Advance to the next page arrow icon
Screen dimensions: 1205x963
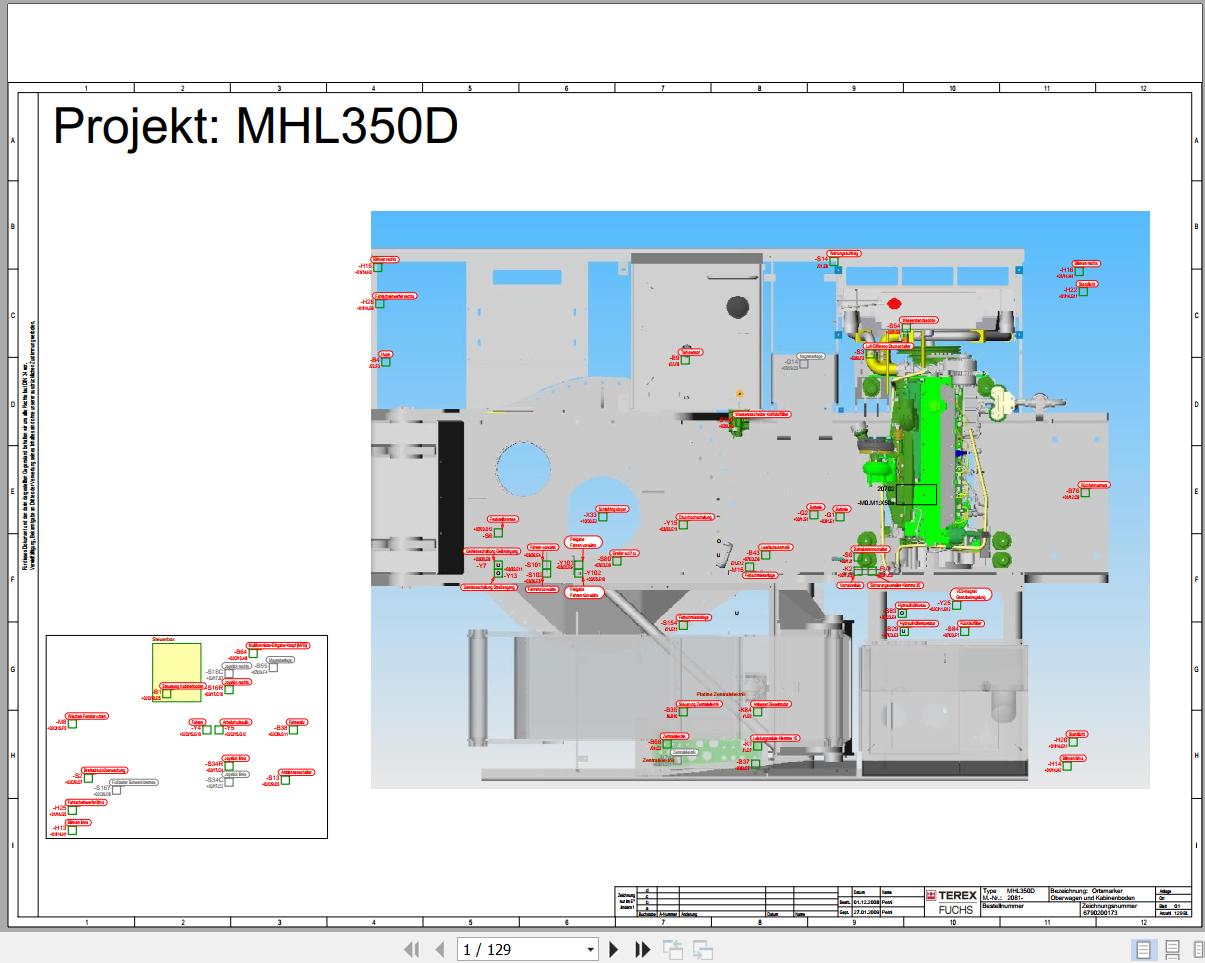pos(613,948)
